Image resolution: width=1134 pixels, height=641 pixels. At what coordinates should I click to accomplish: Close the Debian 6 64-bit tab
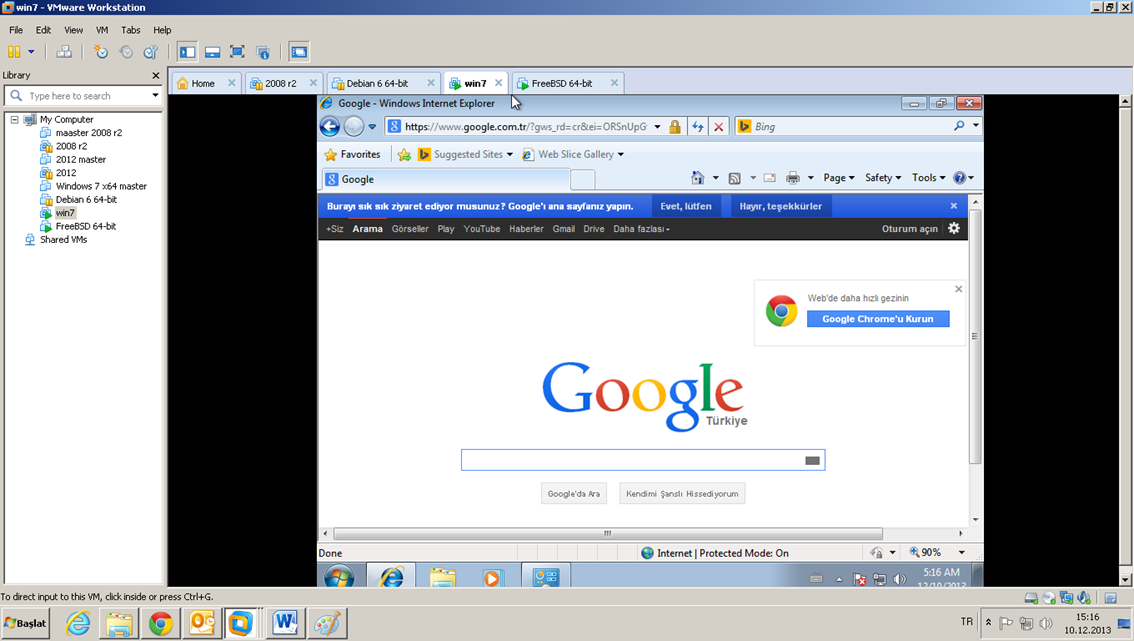431,83
